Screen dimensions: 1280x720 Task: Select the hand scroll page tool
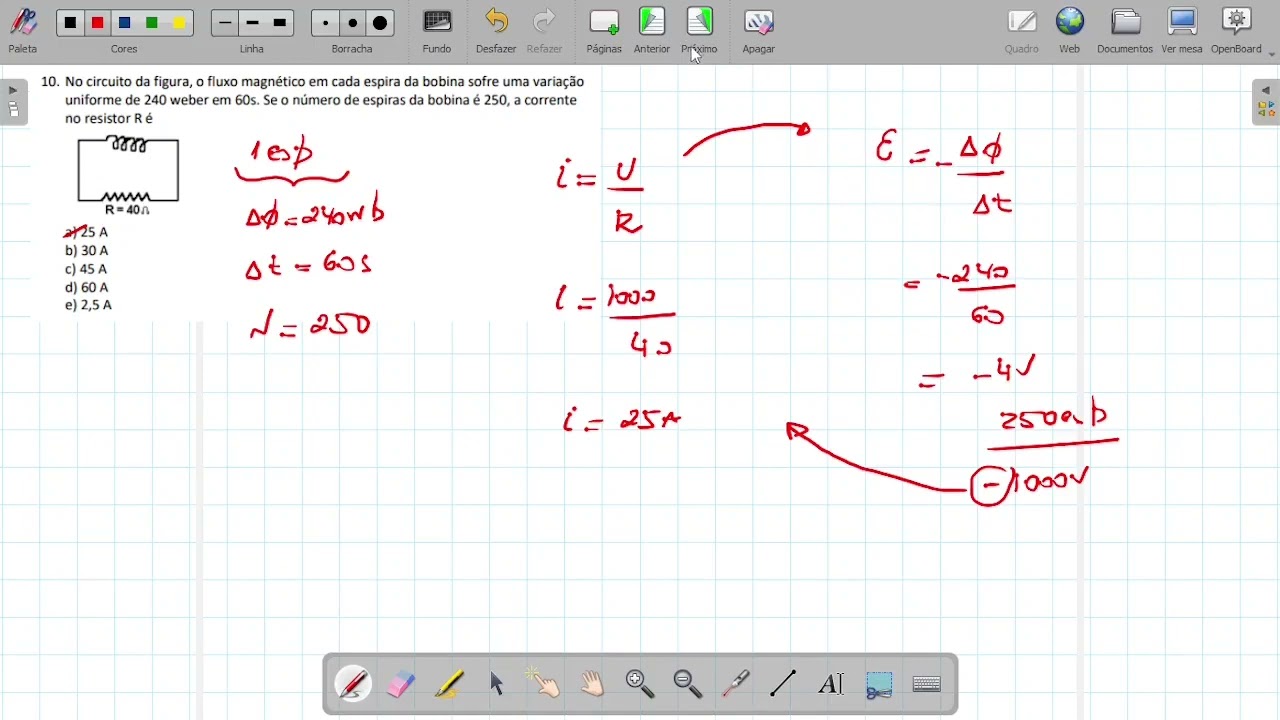tap(592, 684)
